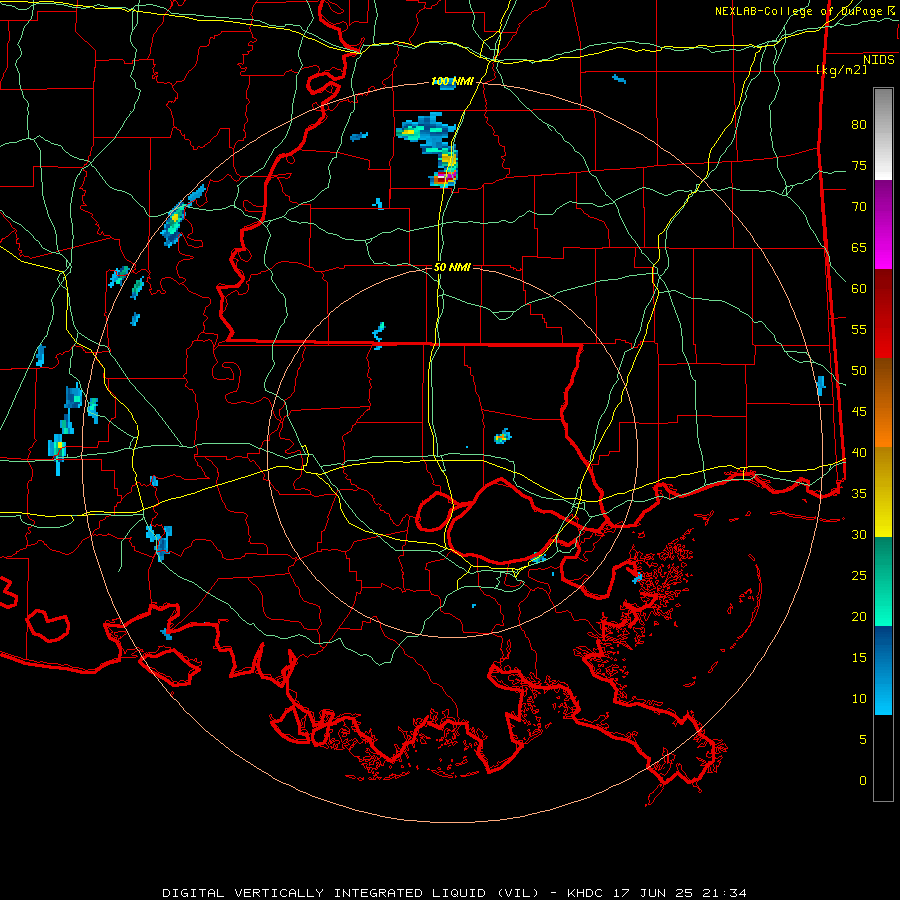This screenshot has height=900, width=900.
Task: Click the legend value 50
Action: tap(859, 371)
